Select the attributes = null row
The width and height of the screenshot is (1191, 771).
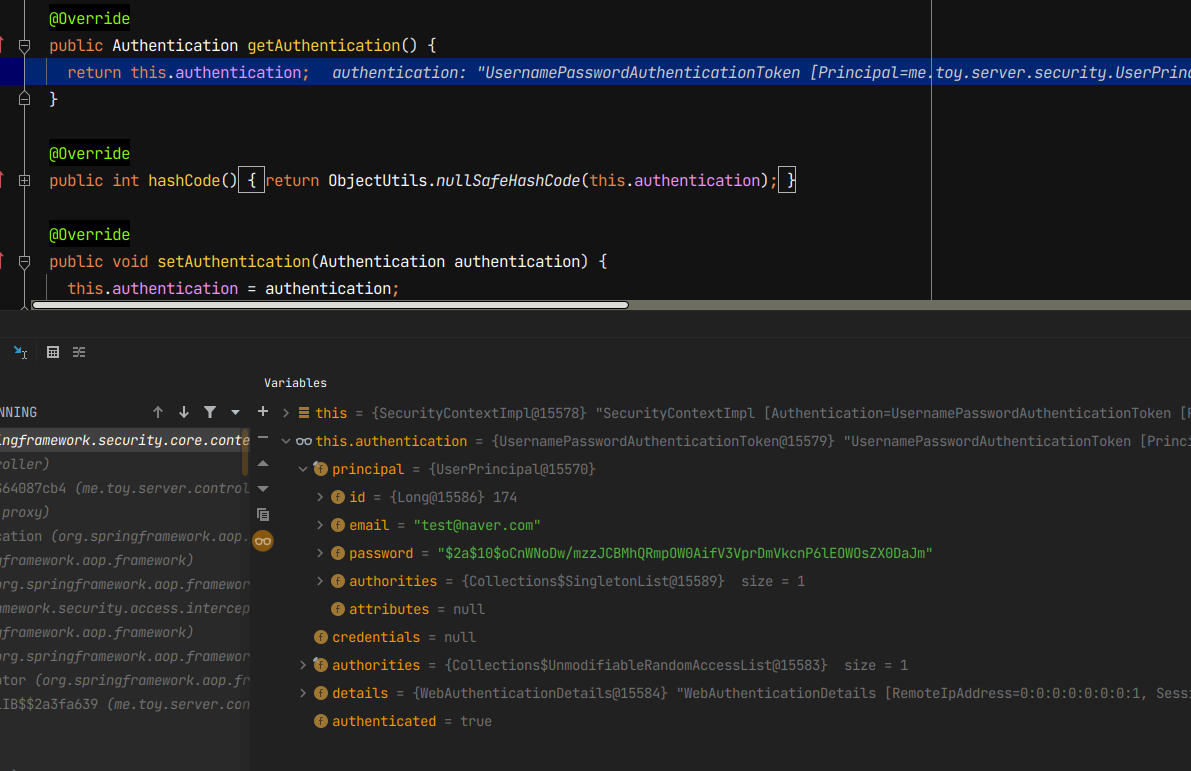coord(408,609)
